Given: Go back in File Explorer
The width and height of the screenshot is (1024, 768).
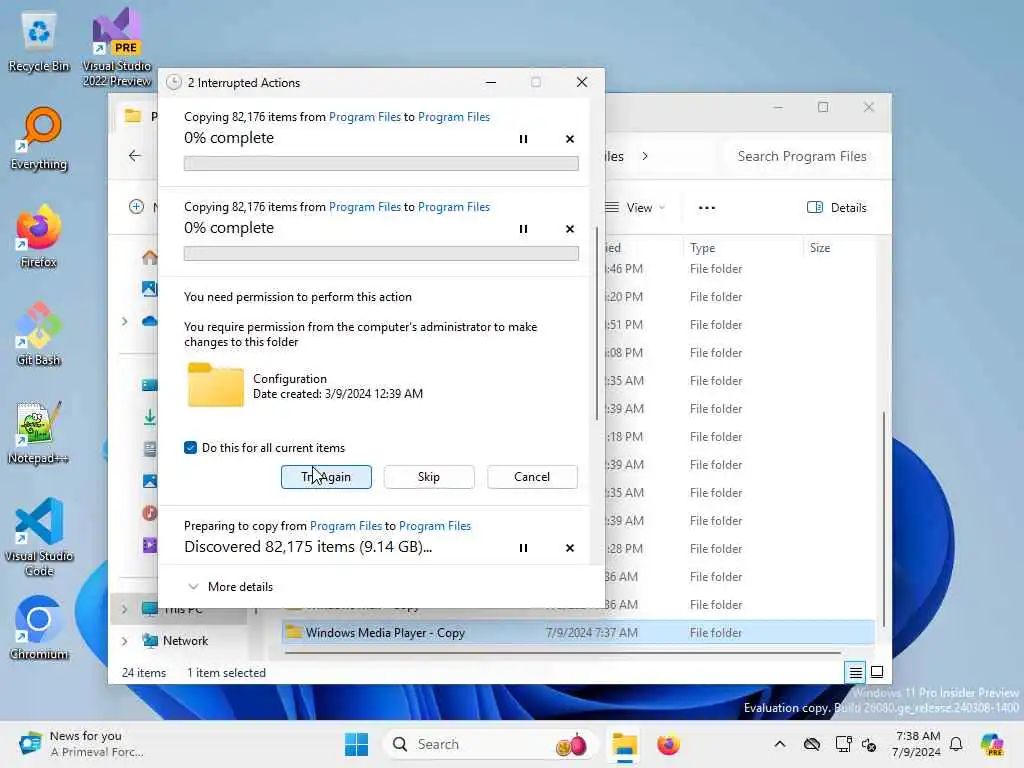Looking at the screenshot, I should 135,155.
